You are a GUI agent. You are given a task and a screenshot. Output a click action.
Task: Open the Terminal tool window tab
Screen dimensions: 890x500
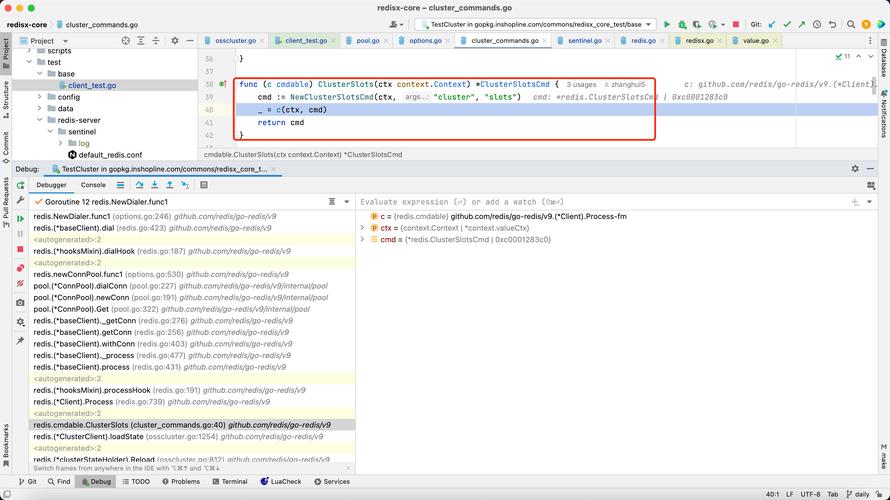(x=230, y=481)
